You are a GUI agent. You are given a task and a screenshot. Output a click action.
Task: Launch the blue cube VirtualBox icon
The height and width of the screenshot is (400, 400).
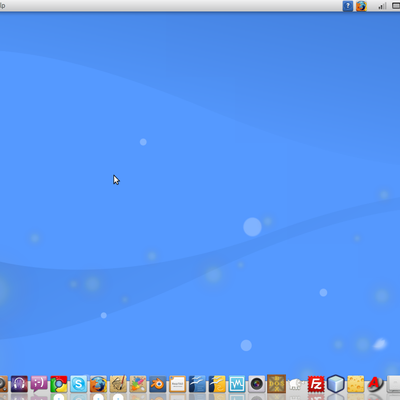pos(336,384)
